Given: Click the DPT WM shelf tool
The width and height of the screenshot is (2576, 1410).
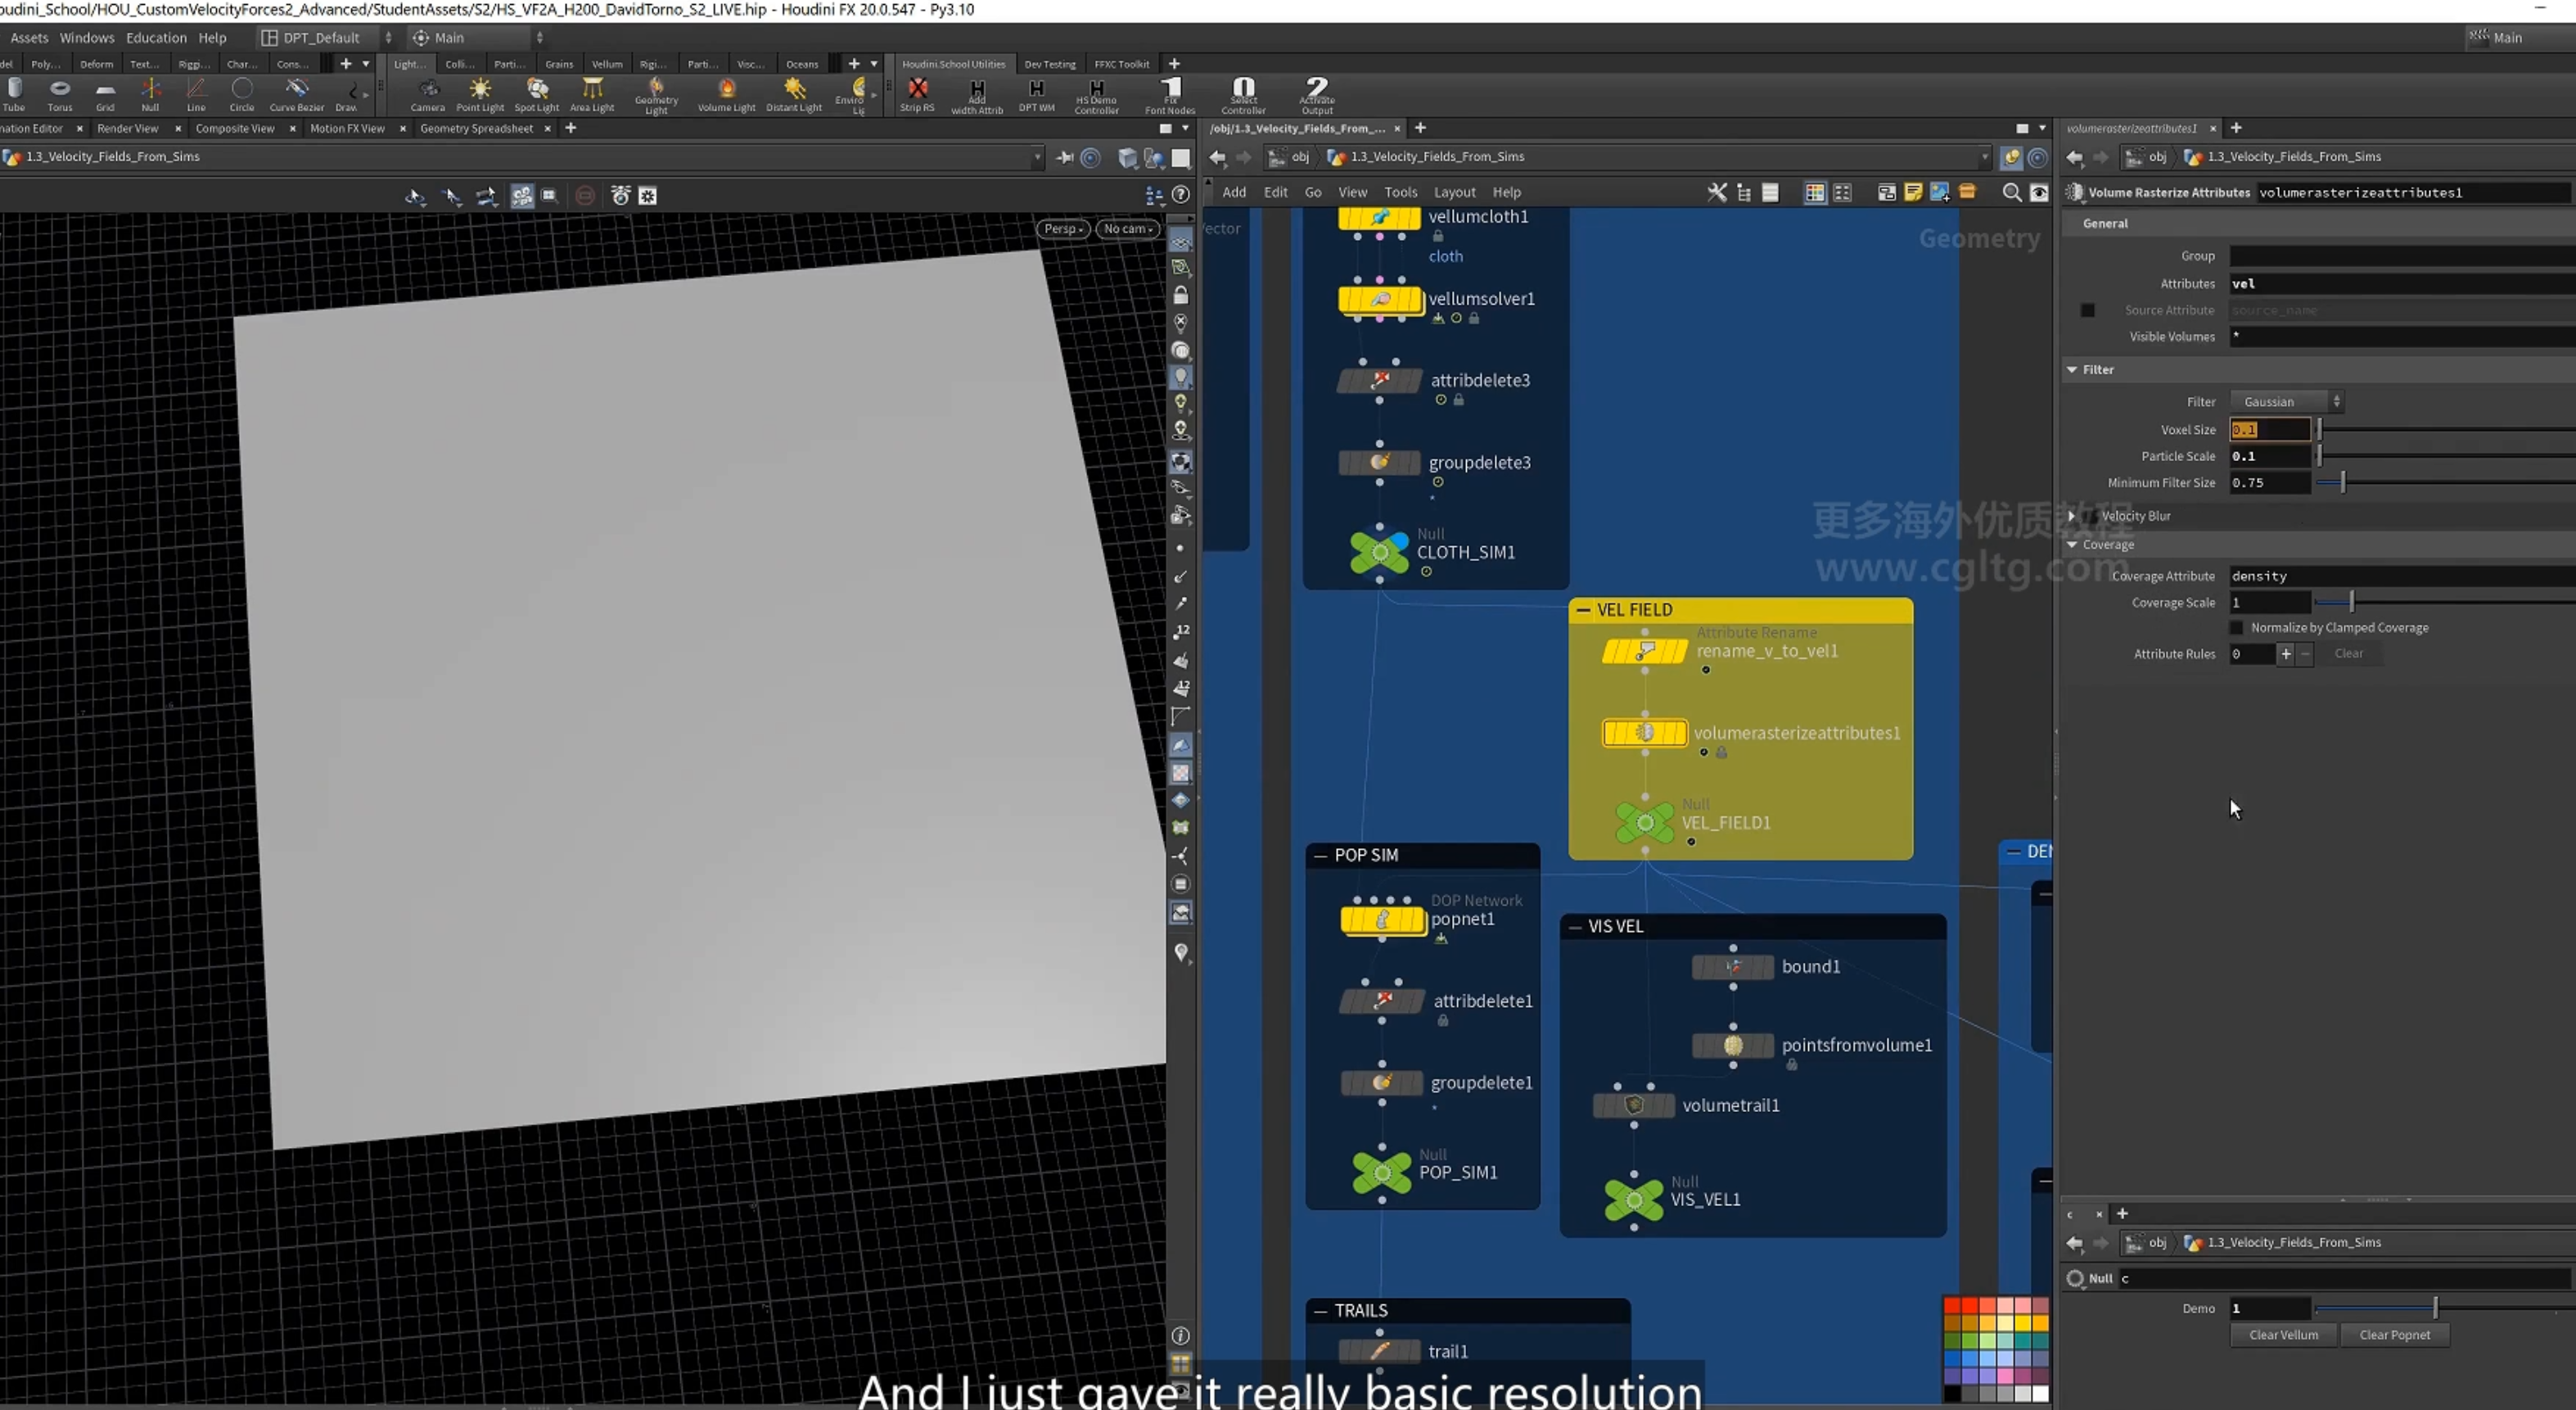Looking at the screenshot, I should tap(1037, 94).
